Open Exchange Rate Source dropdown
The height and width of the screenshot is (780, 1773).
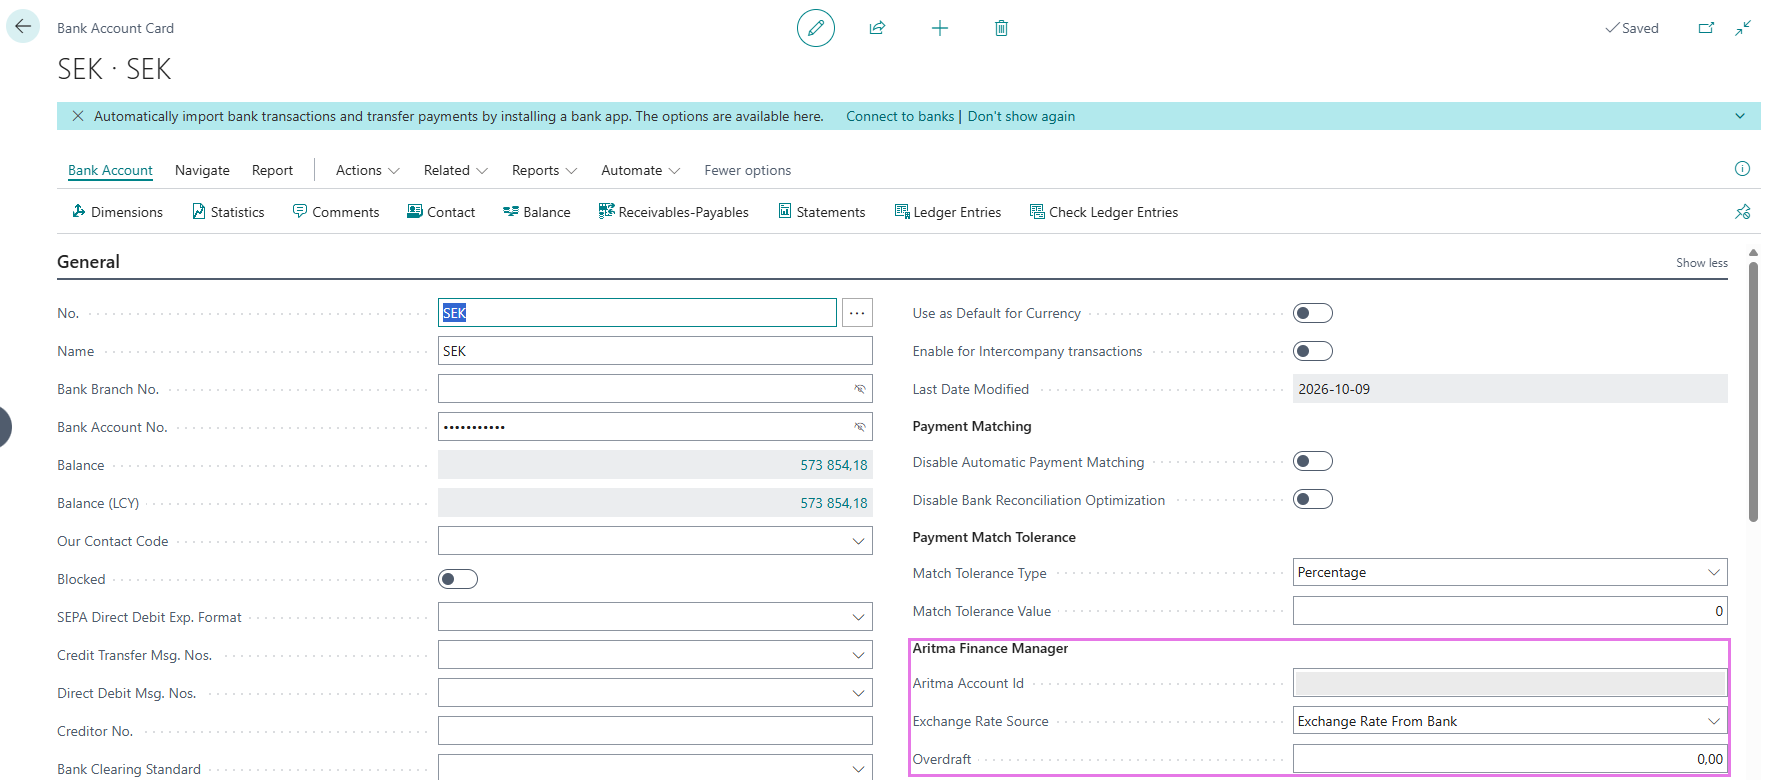pyautogui.click(x=1714, y=721)
